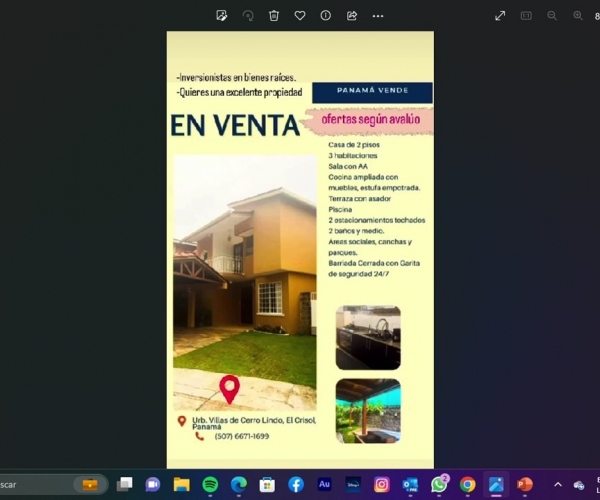
Task: Open Task View from the taskbar
Action: pos(124,485)
